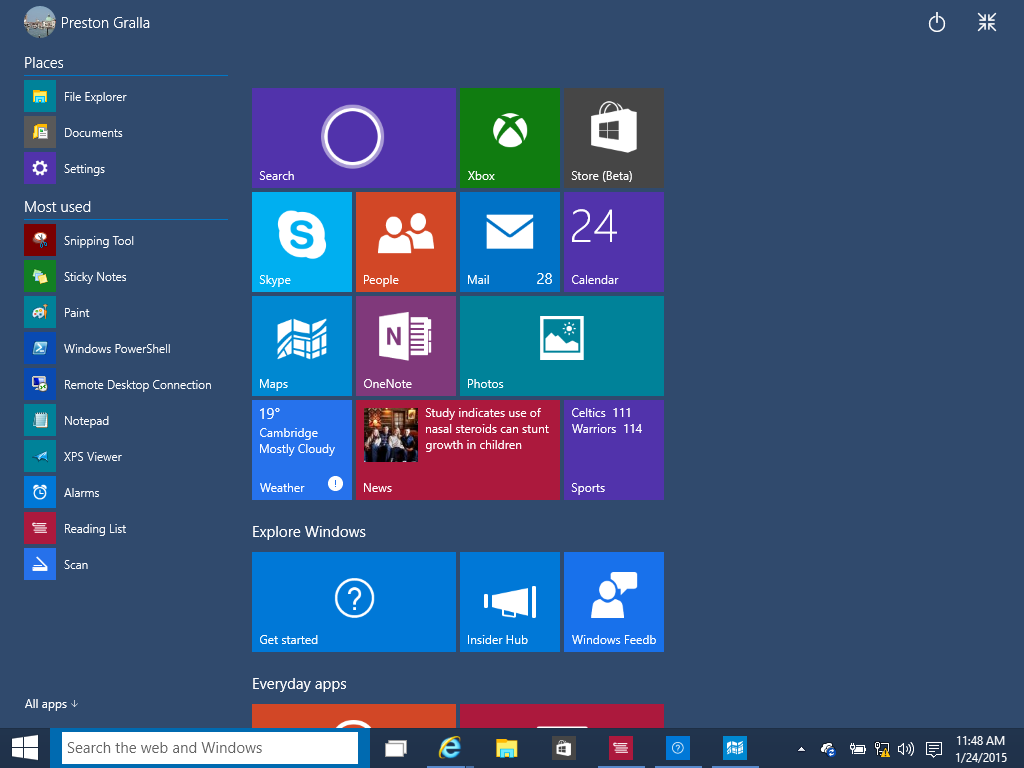Open Get started icon on the taskbar

click(x=678, y=748)
